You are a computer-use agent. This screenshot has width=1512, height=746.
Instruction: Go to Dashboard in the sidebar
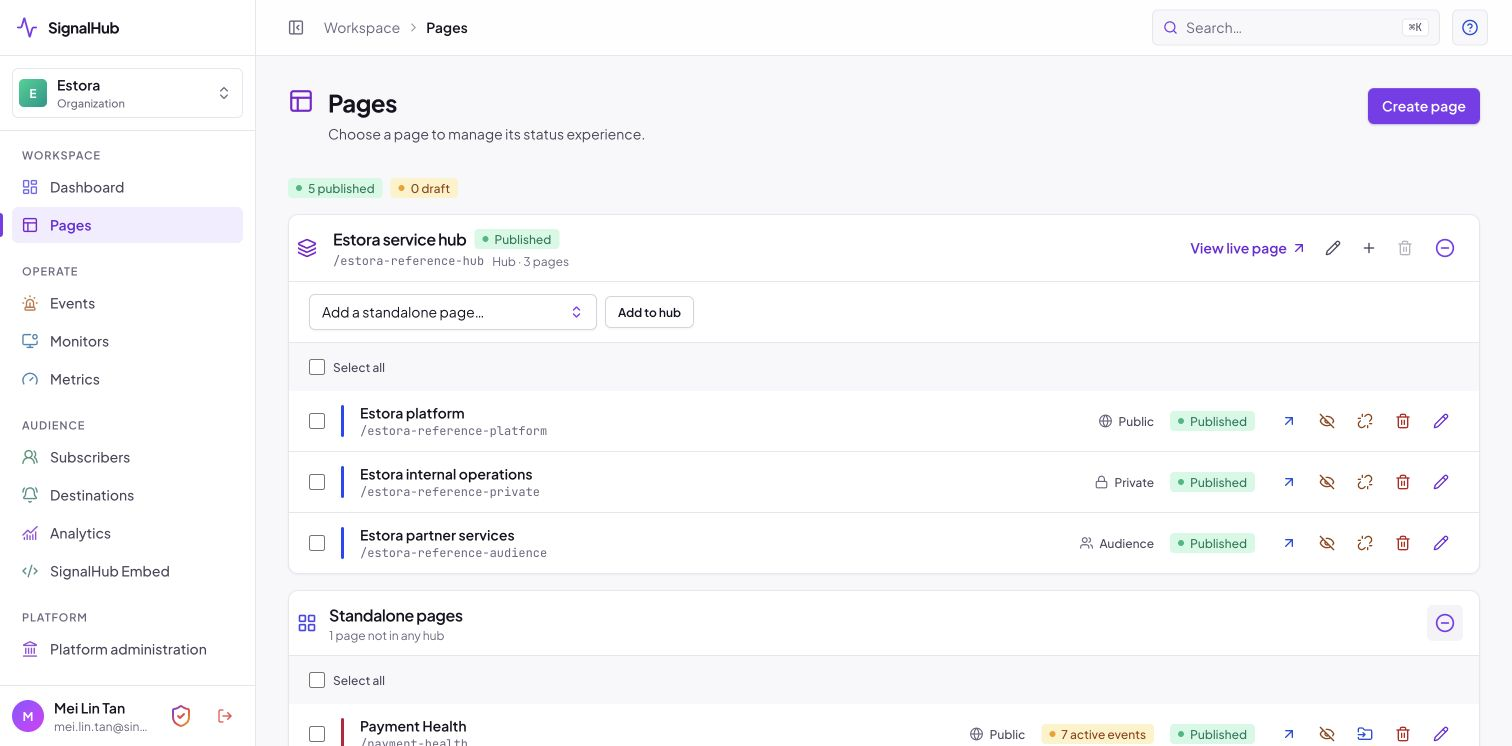pyautogui.click(x=127, y=187)
